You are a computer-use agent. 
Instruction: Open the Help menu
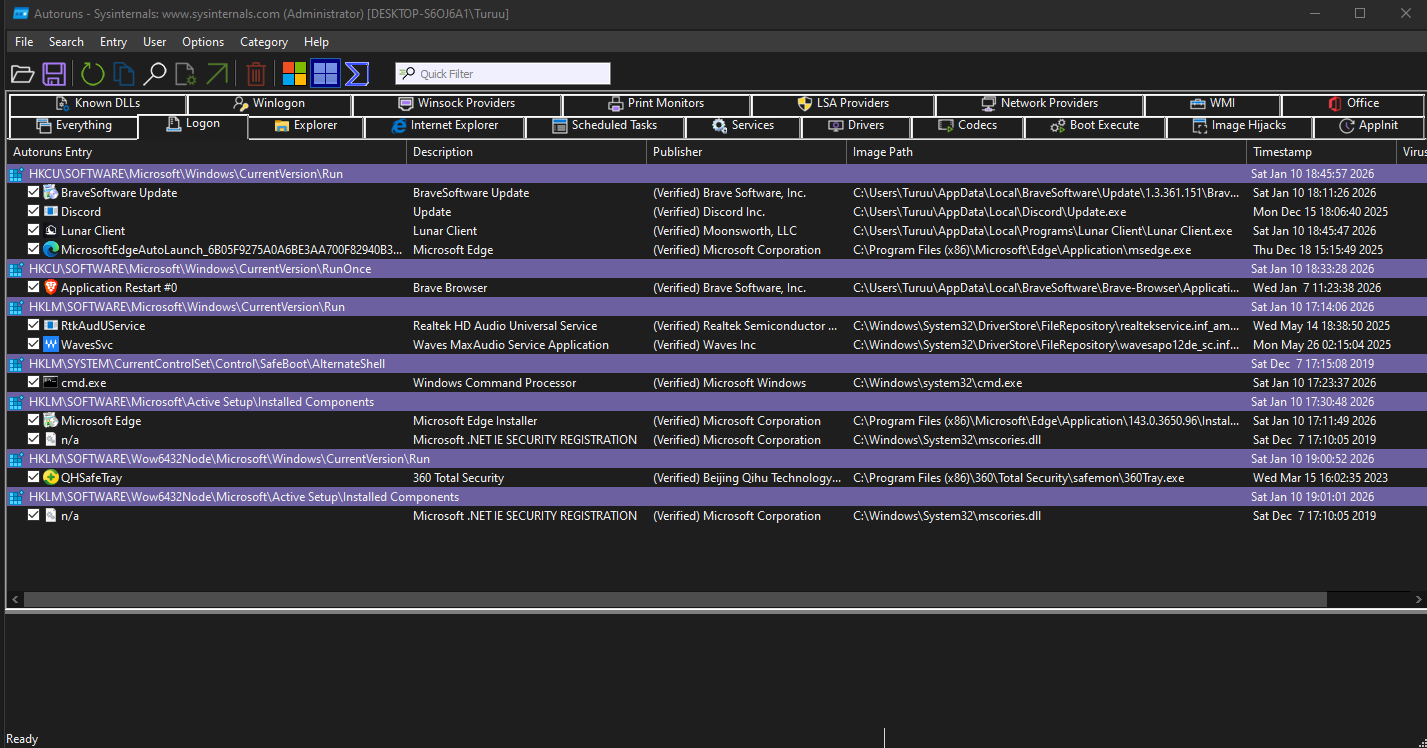coord(316,42)
